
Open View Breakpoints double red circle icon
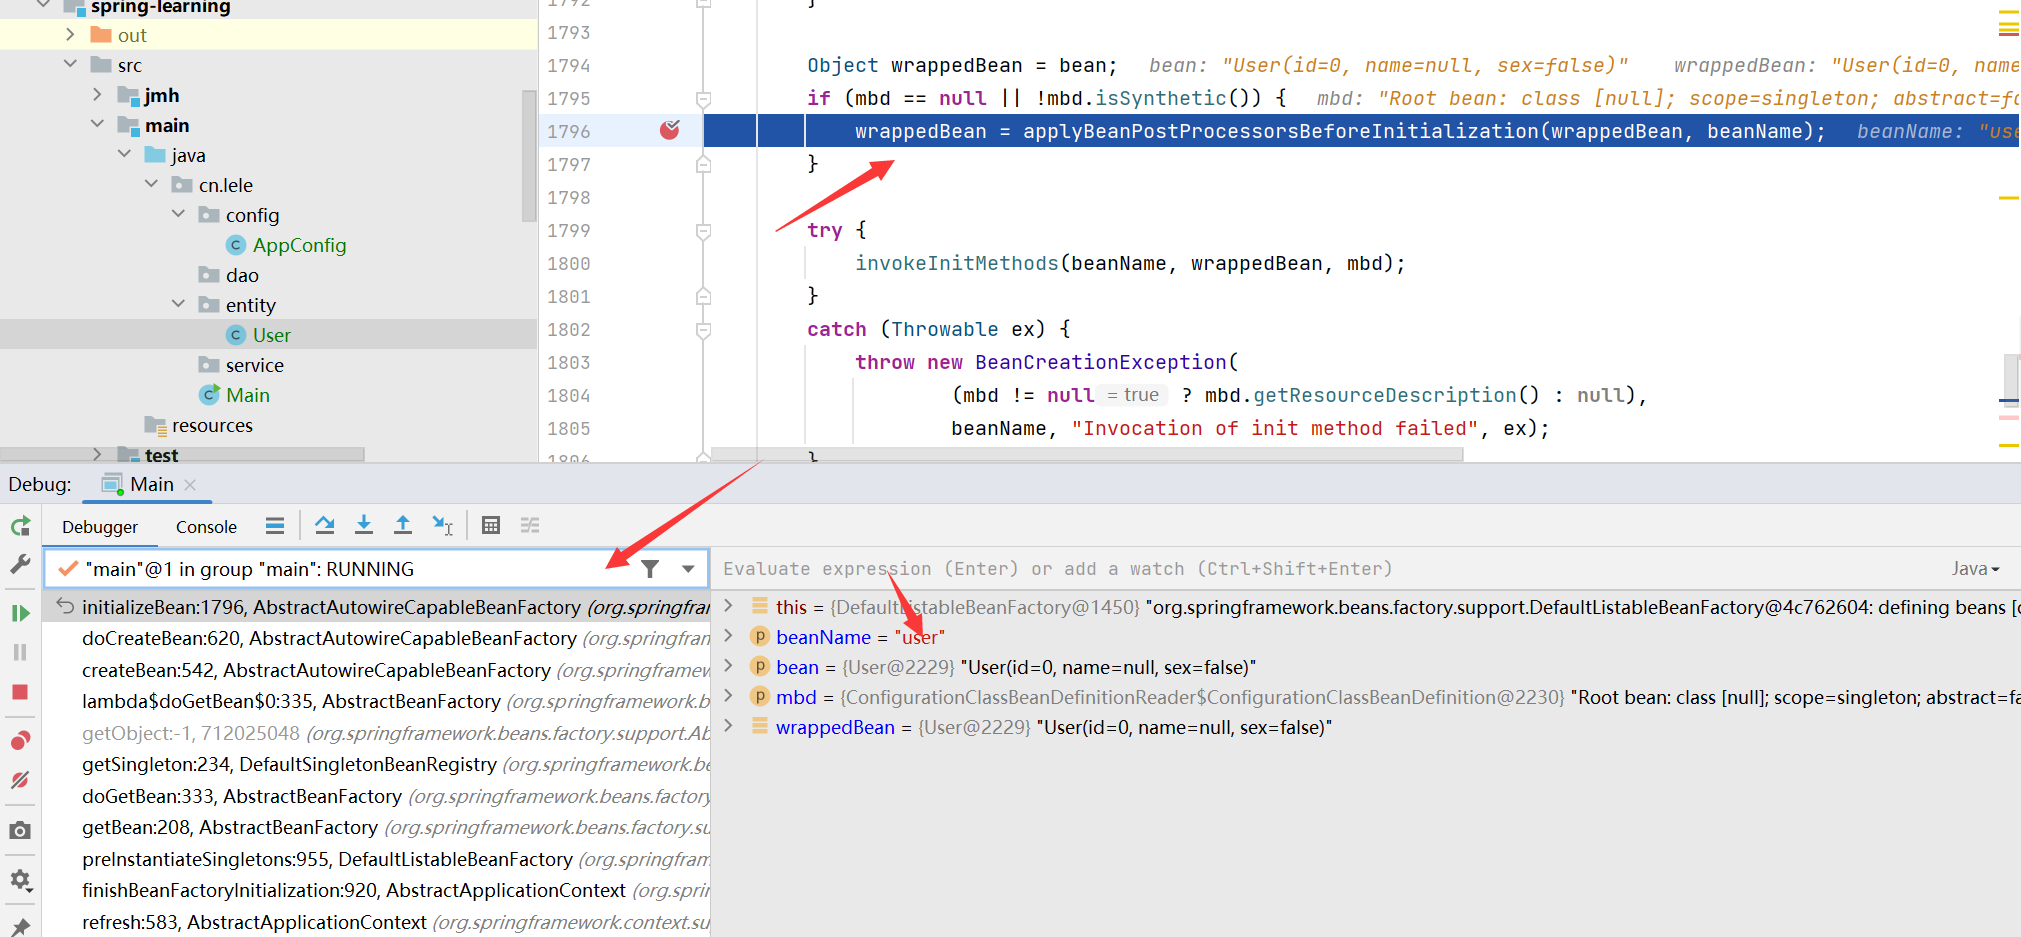[20, 741]
